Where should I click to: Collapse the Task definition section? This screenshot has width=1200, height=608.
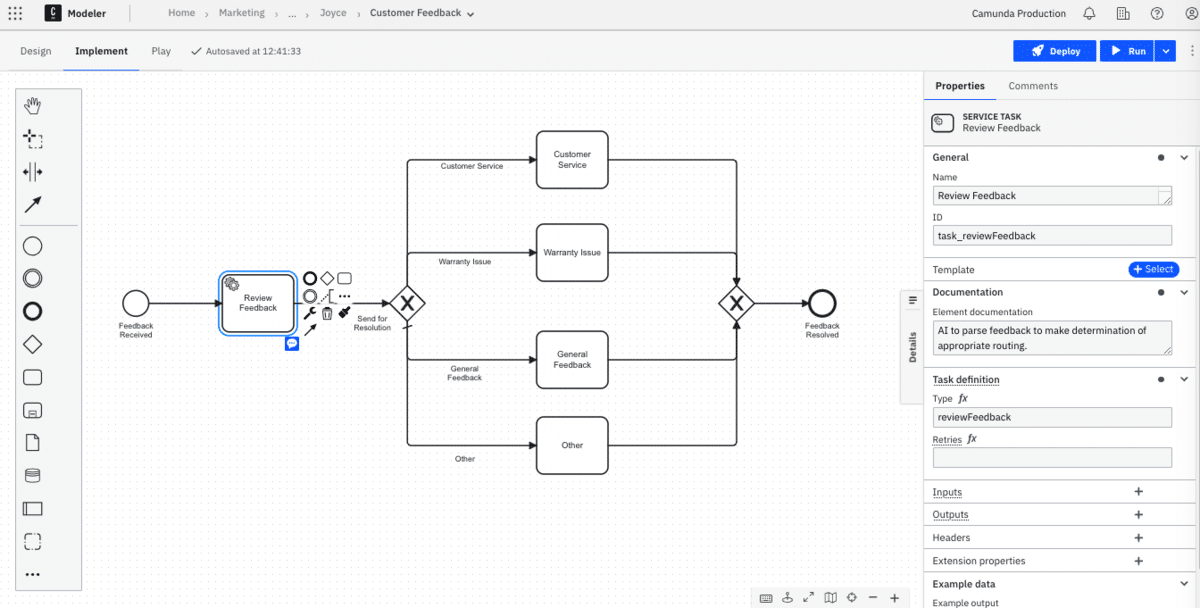pyautogui.click(x=1184, y=380)
